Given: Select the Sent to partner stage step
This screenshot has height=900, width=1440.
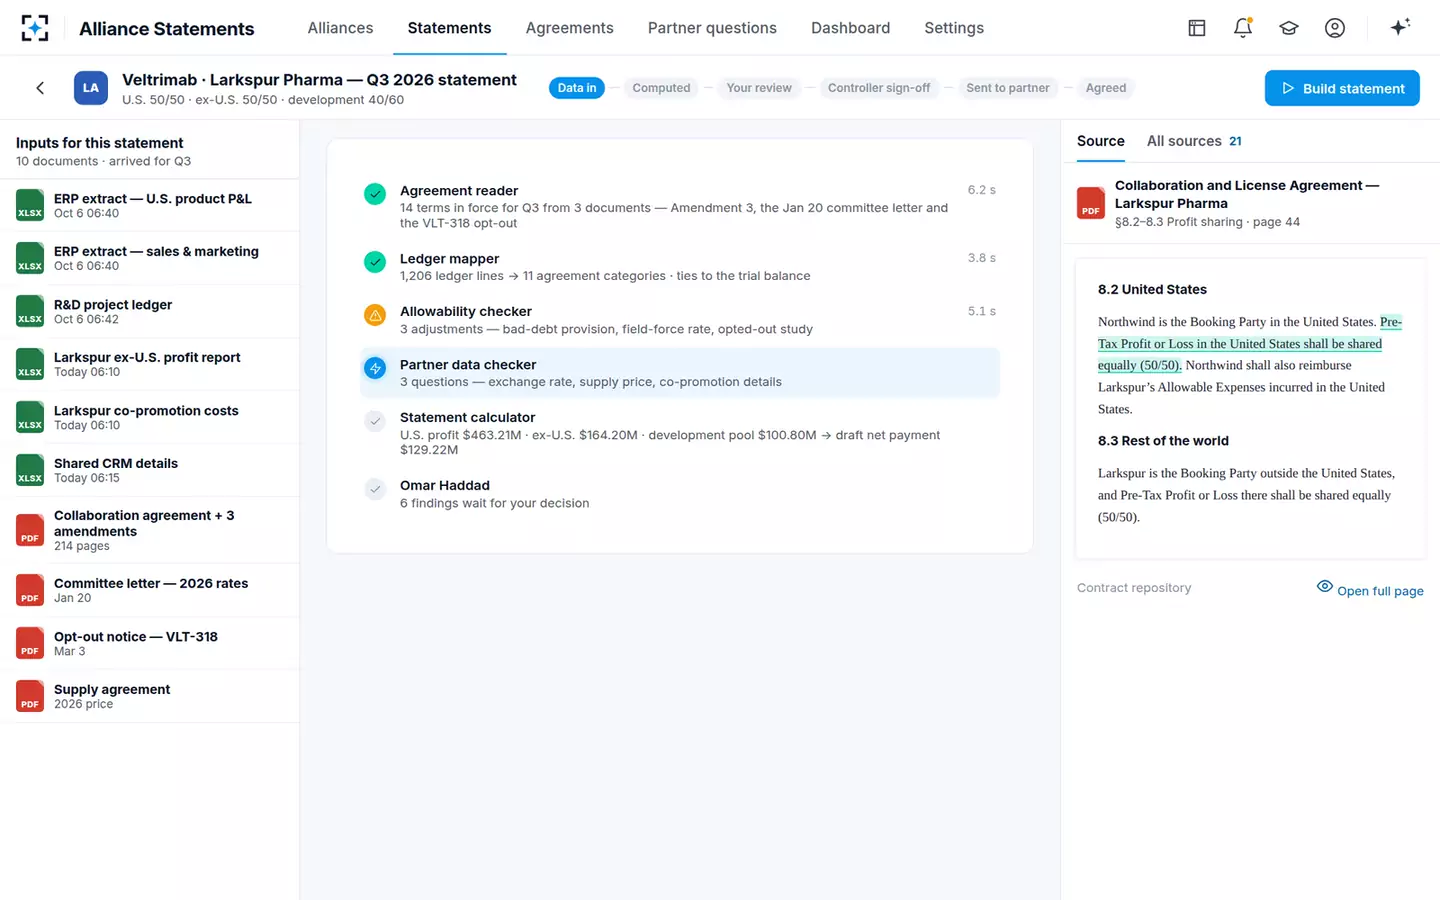Looking at the screenshot, I should click(1008, 88).
